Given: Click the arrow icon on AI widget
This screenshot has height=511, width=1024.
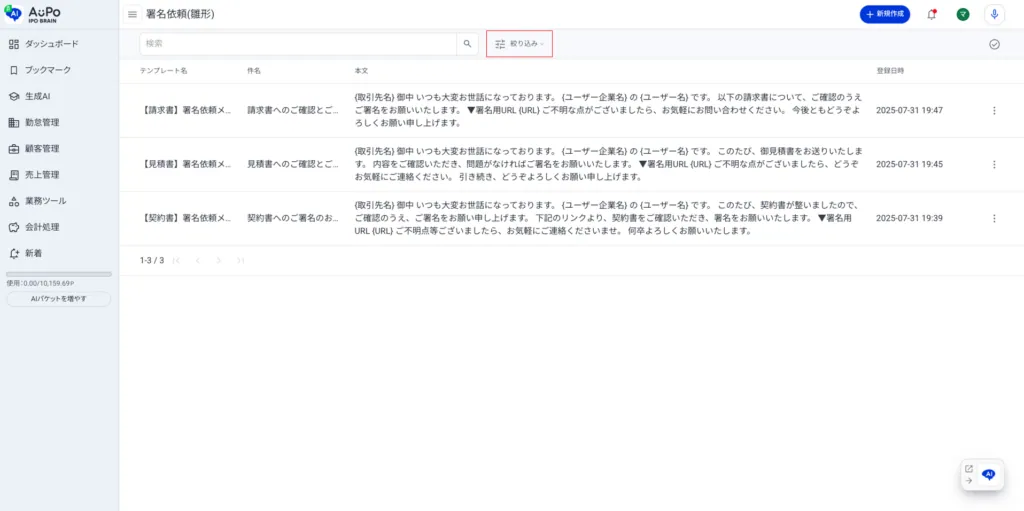Looking at the screenshot, I should pyautogui.click(x=969, y=480).
